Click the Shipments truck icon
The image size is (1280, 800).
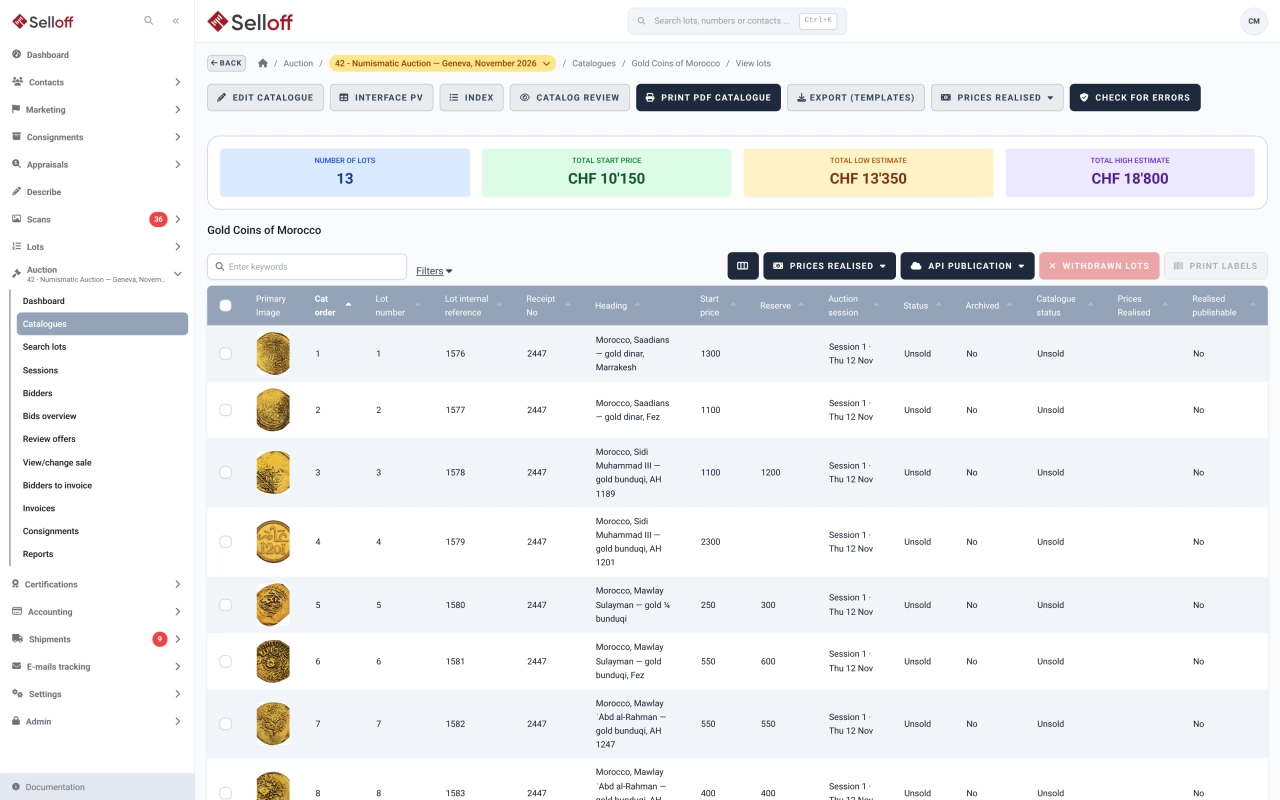pos(17,639)
